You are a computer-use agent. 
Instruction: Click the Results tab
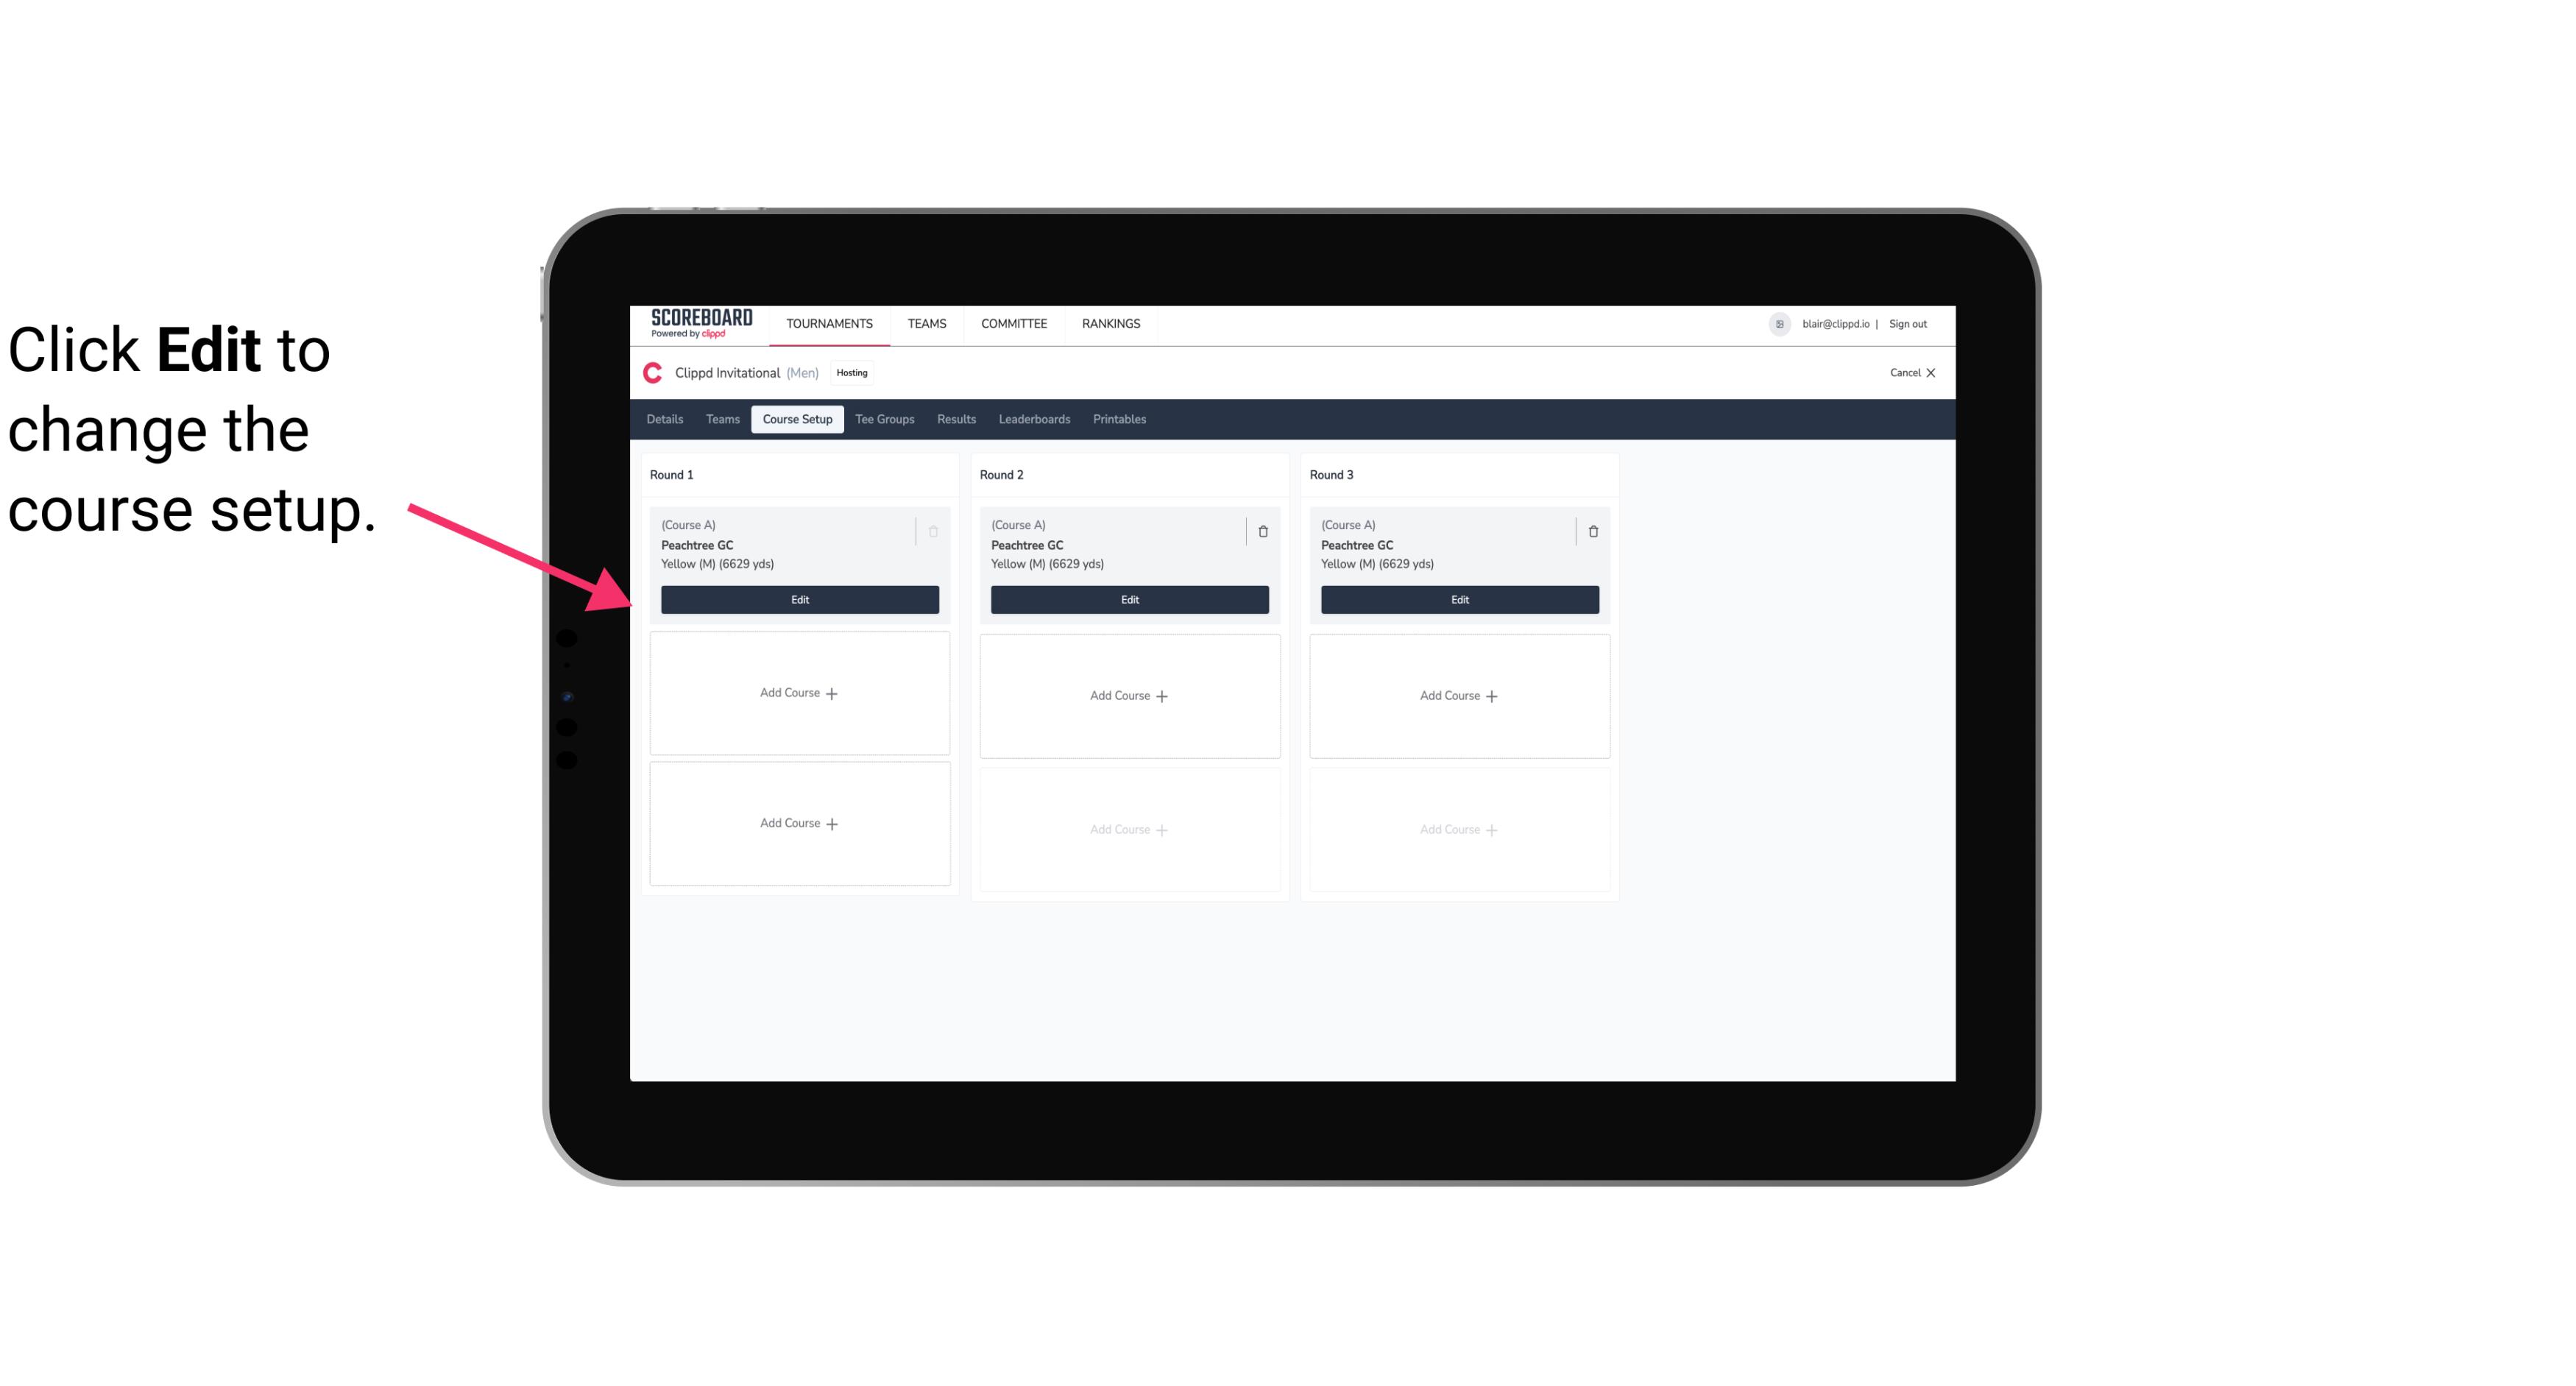tap(957, 418)
